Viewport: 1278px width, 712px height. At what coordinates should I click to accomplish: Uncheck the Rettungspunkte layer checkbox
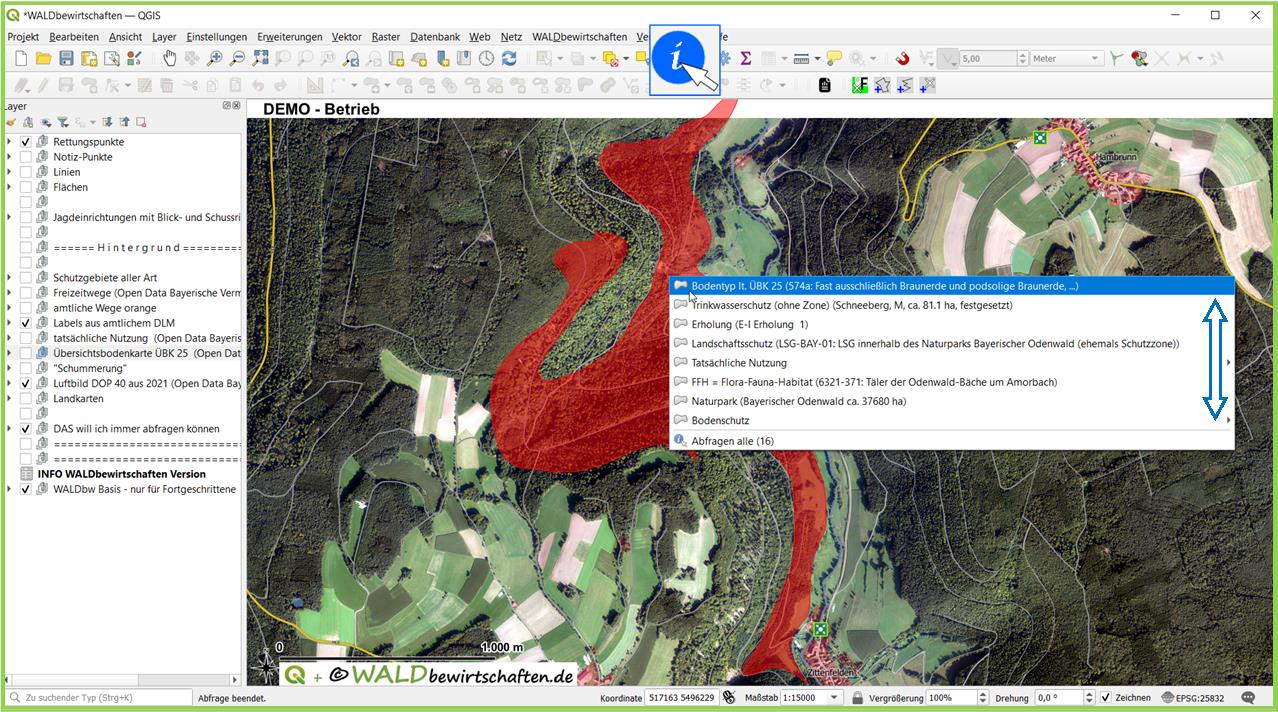(26, 142)
